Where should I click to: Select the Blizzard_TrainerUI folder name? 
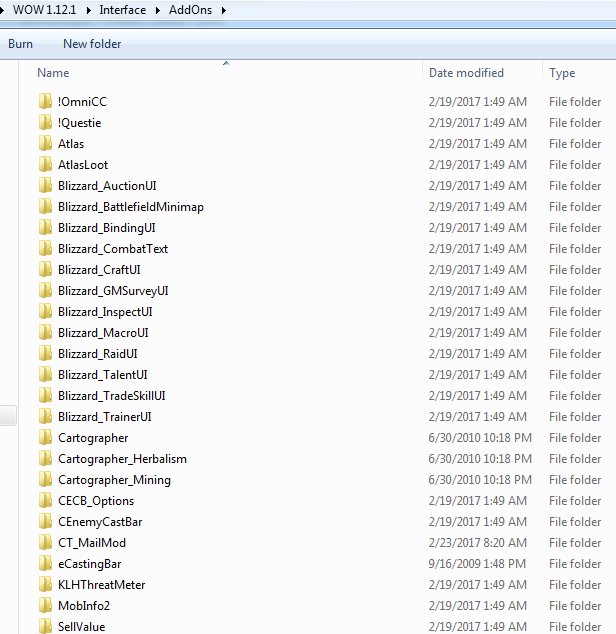click(105, 417)
